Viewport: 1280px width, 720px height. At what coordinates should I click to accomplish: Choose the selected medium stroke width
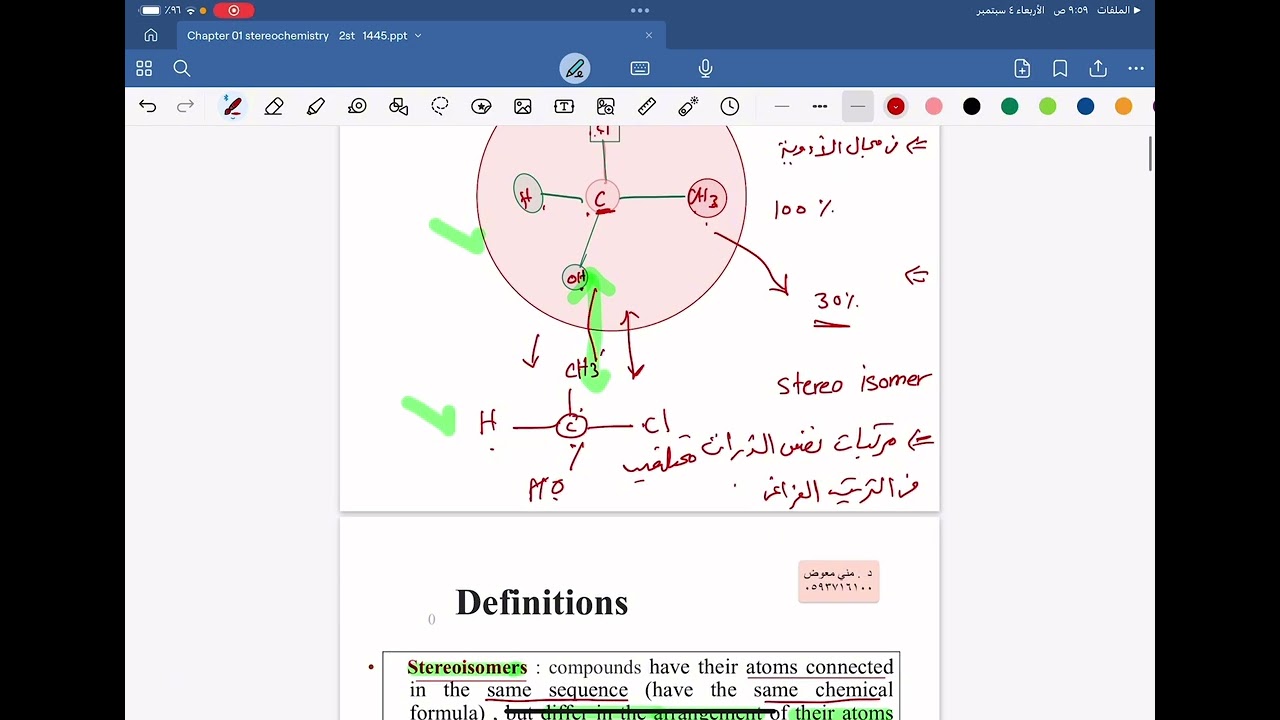coord(858,106)
